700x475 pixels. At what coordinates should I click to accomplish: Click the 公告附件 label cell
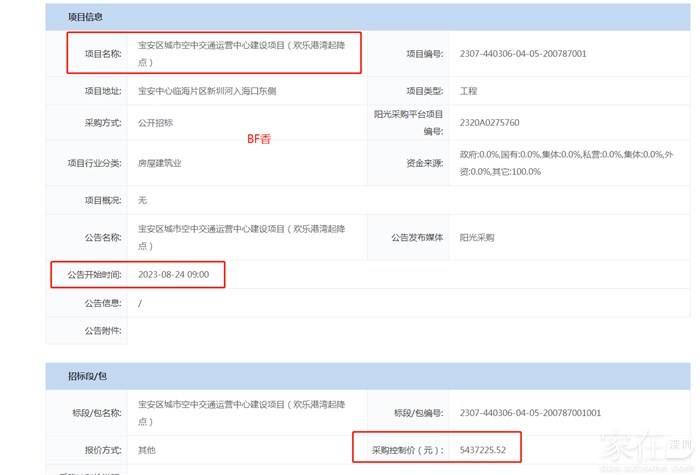click(102, 331)
